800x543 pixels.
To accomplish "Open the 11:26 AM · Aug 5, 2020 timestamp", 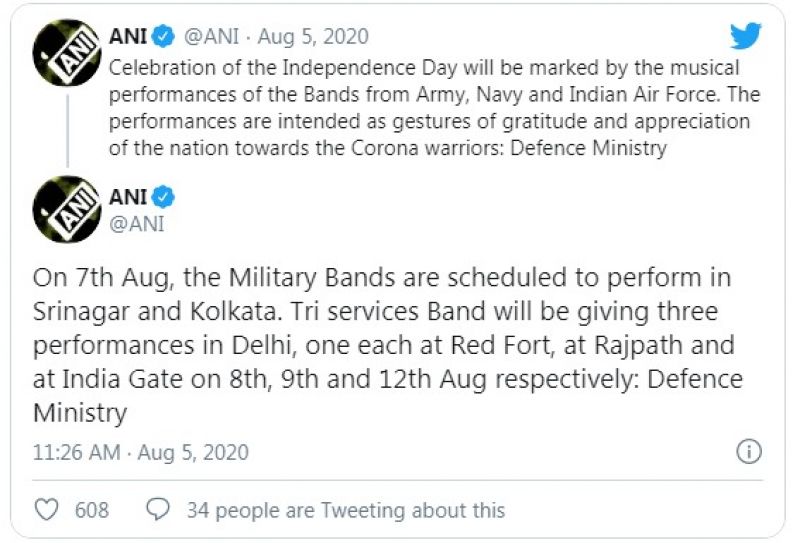I will pyautogui.click(x=141, y=452).
